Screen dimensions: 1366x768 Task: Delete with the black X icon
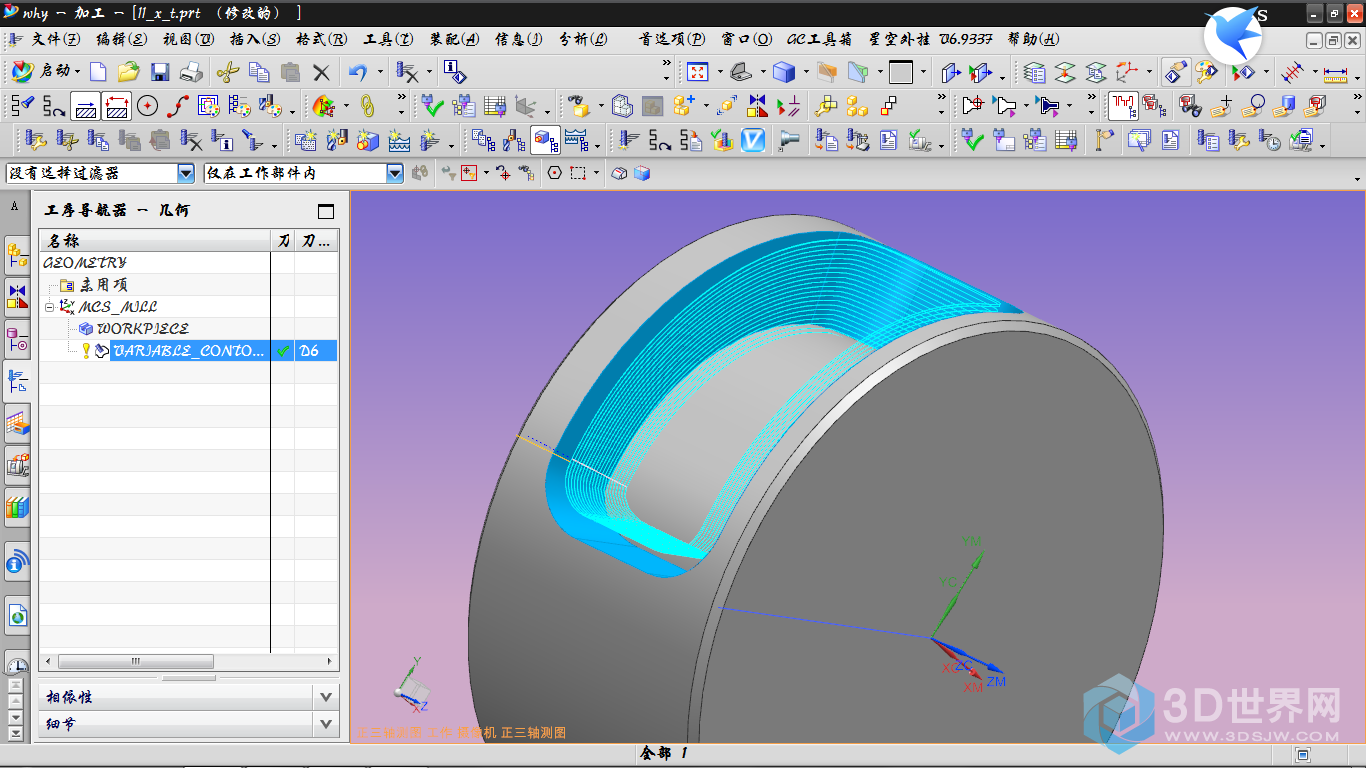click(321, 72)
